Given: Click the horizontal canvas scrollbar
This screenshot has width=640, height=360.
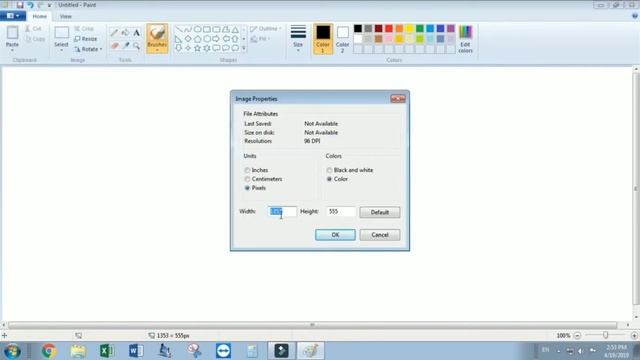Looking at the screenshot, I should pyautogui.click(x=312, y=325).
